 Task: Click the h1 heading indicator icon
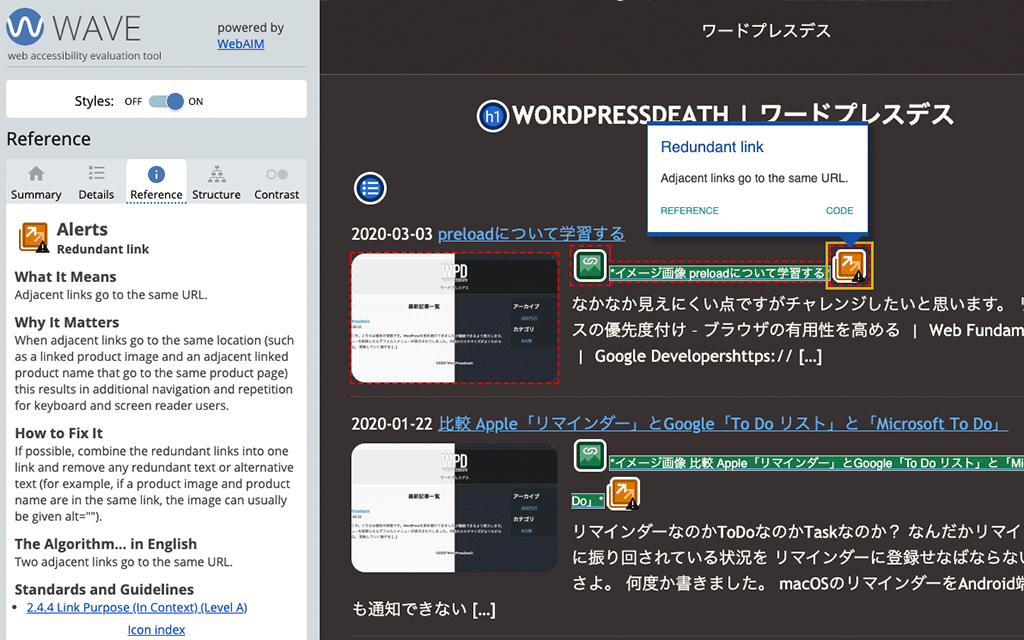pos(492,116)
